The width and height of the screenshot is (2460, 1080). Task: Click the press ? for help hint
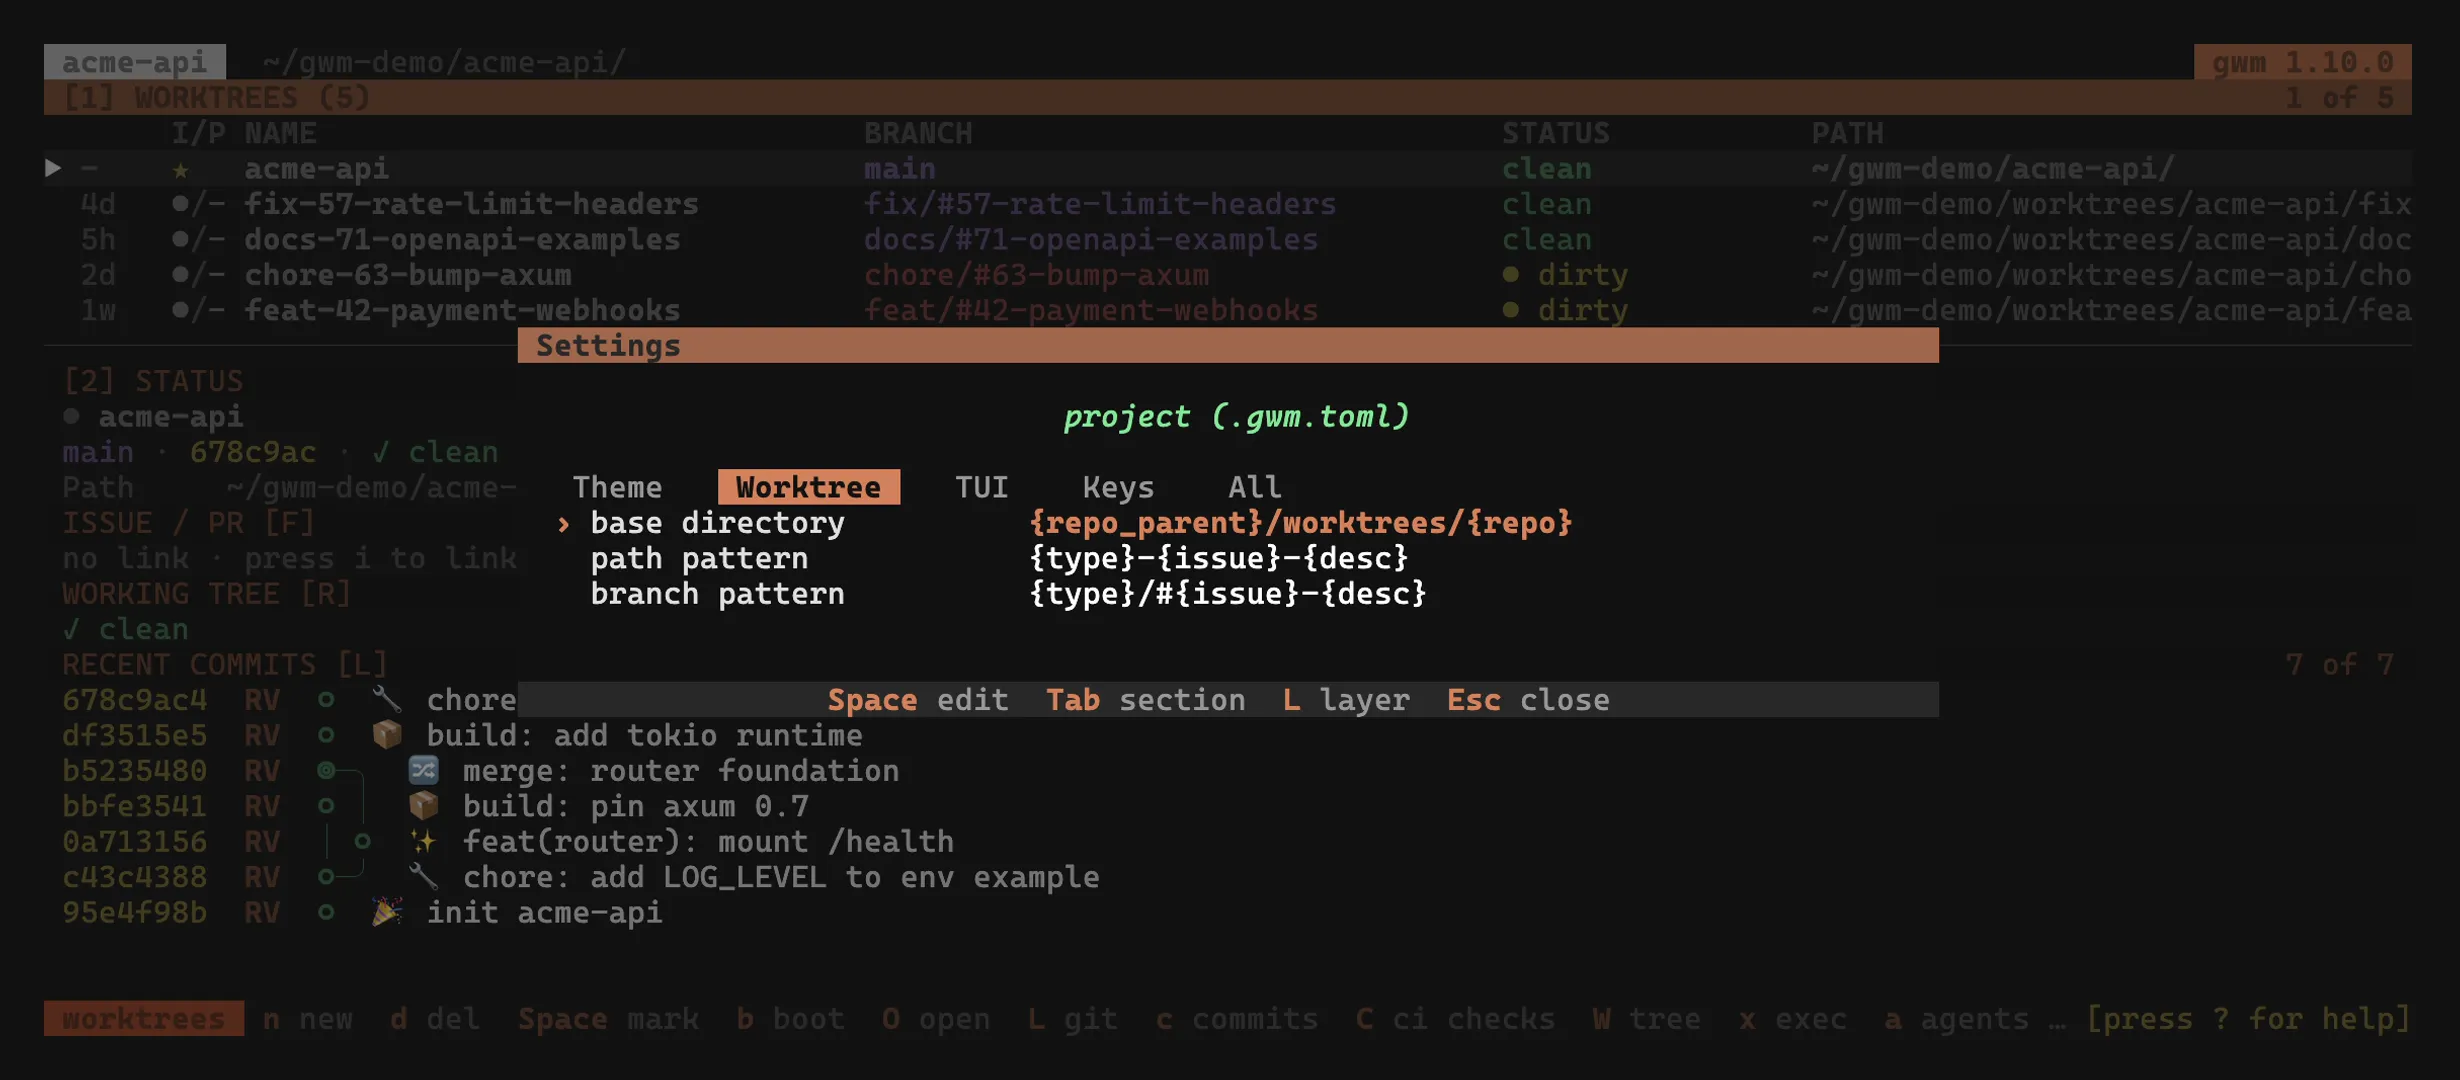click(x=2248, y=1018)
